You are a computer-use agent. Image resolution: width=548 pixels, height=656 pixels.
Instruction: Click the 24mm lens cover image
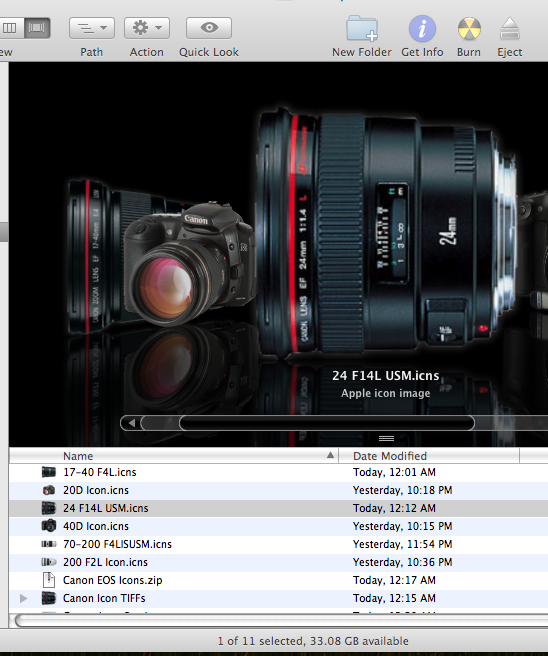click(385, 234)
